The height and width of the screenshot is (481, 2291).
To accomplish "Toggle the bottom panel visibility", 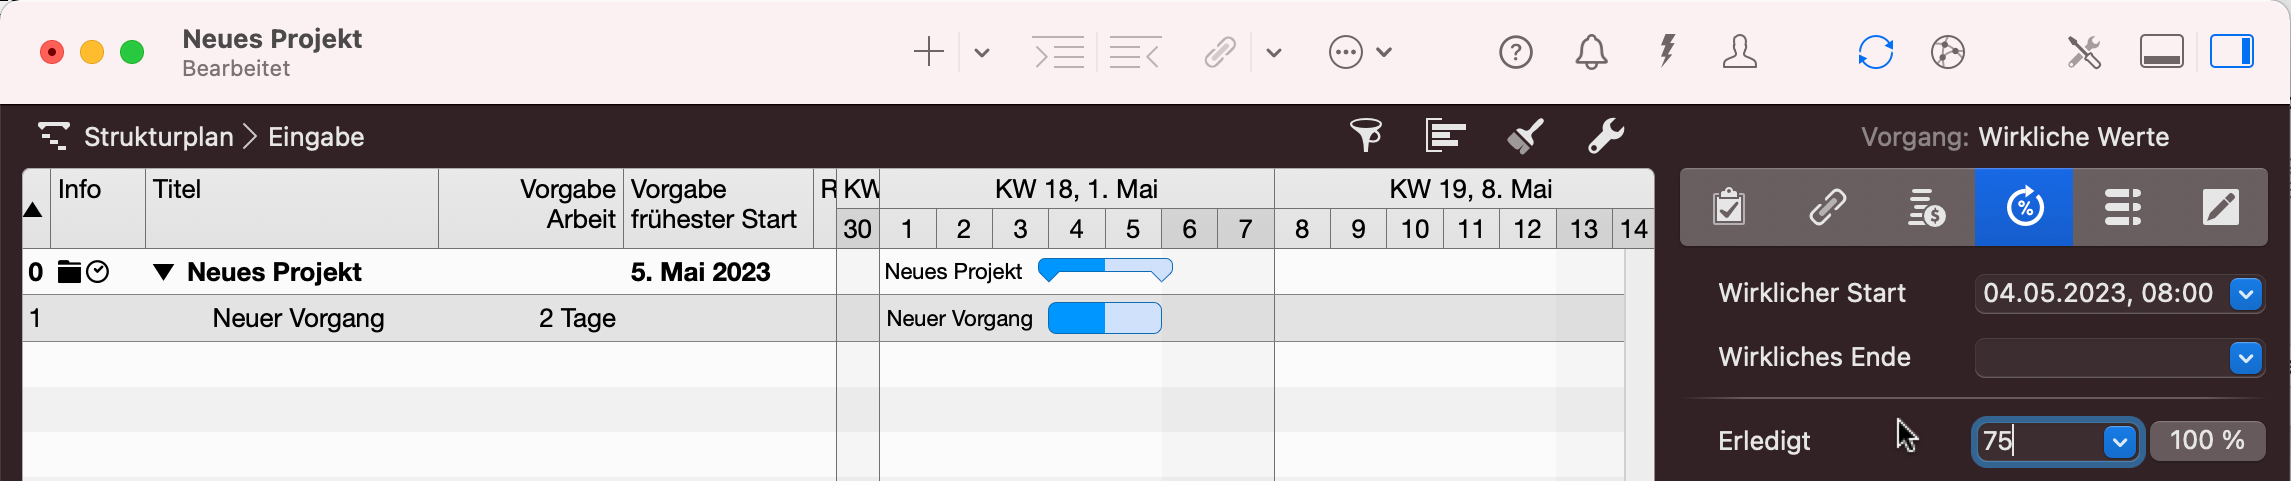I will (x=2161, y=52).
